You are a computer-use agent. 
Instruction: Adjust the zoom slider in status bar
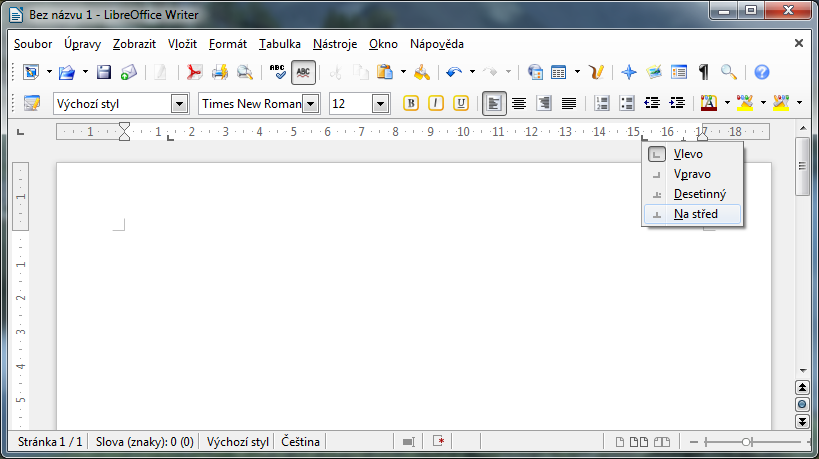747,442
